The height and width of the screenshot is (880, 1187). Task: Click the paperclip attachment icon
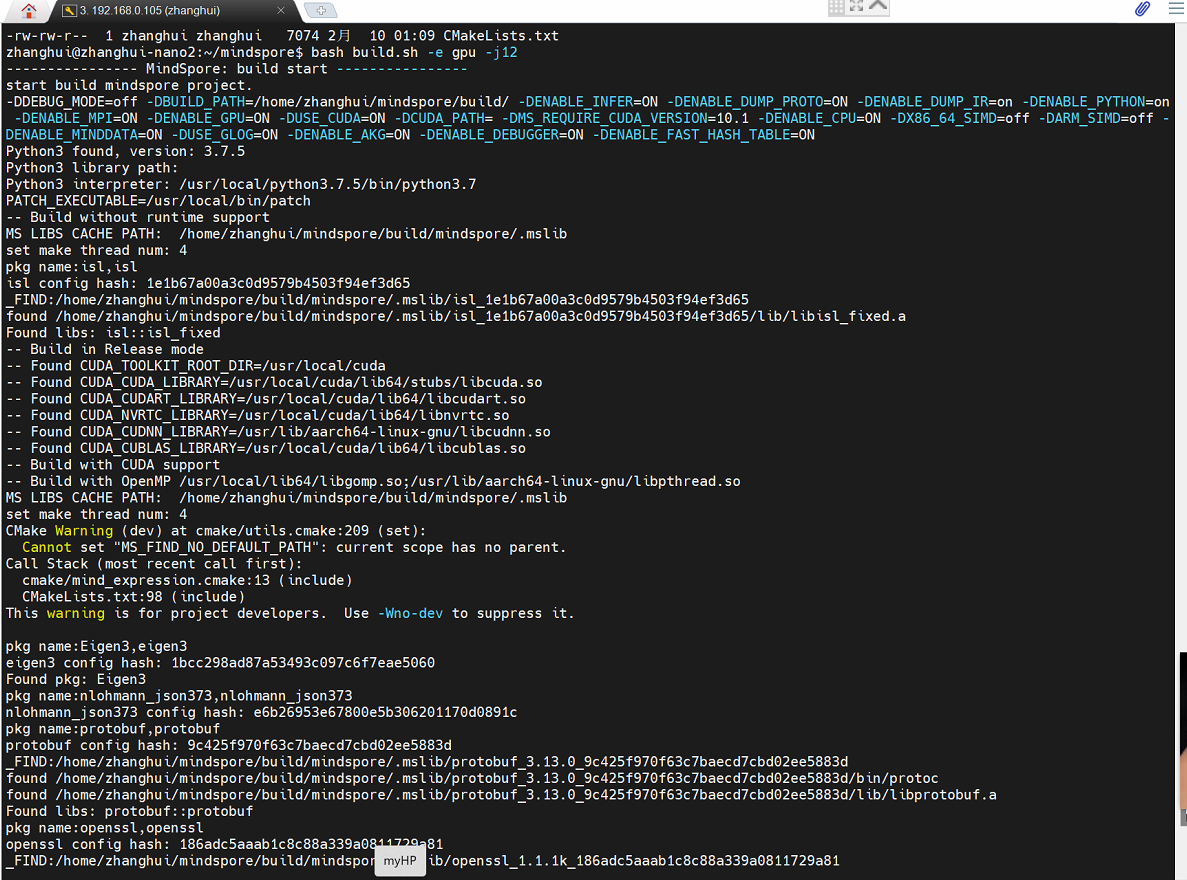(x=1142, y=9)
